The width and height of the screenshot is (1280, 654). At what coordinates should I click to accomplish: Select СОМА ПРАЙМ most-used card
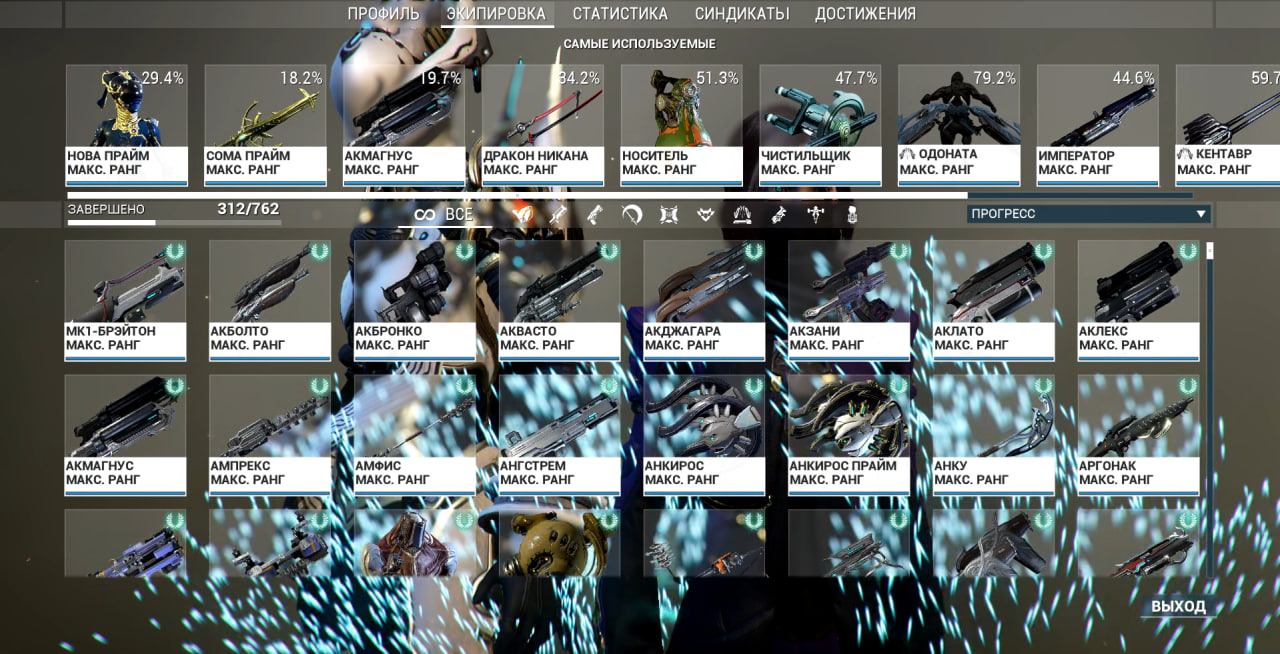[266, 125]
